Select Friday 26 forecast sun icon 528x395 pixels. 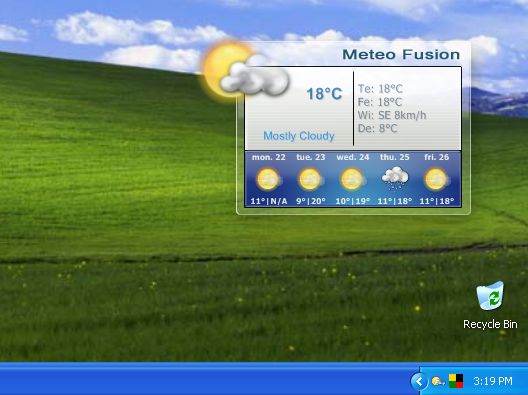point(437,179)
